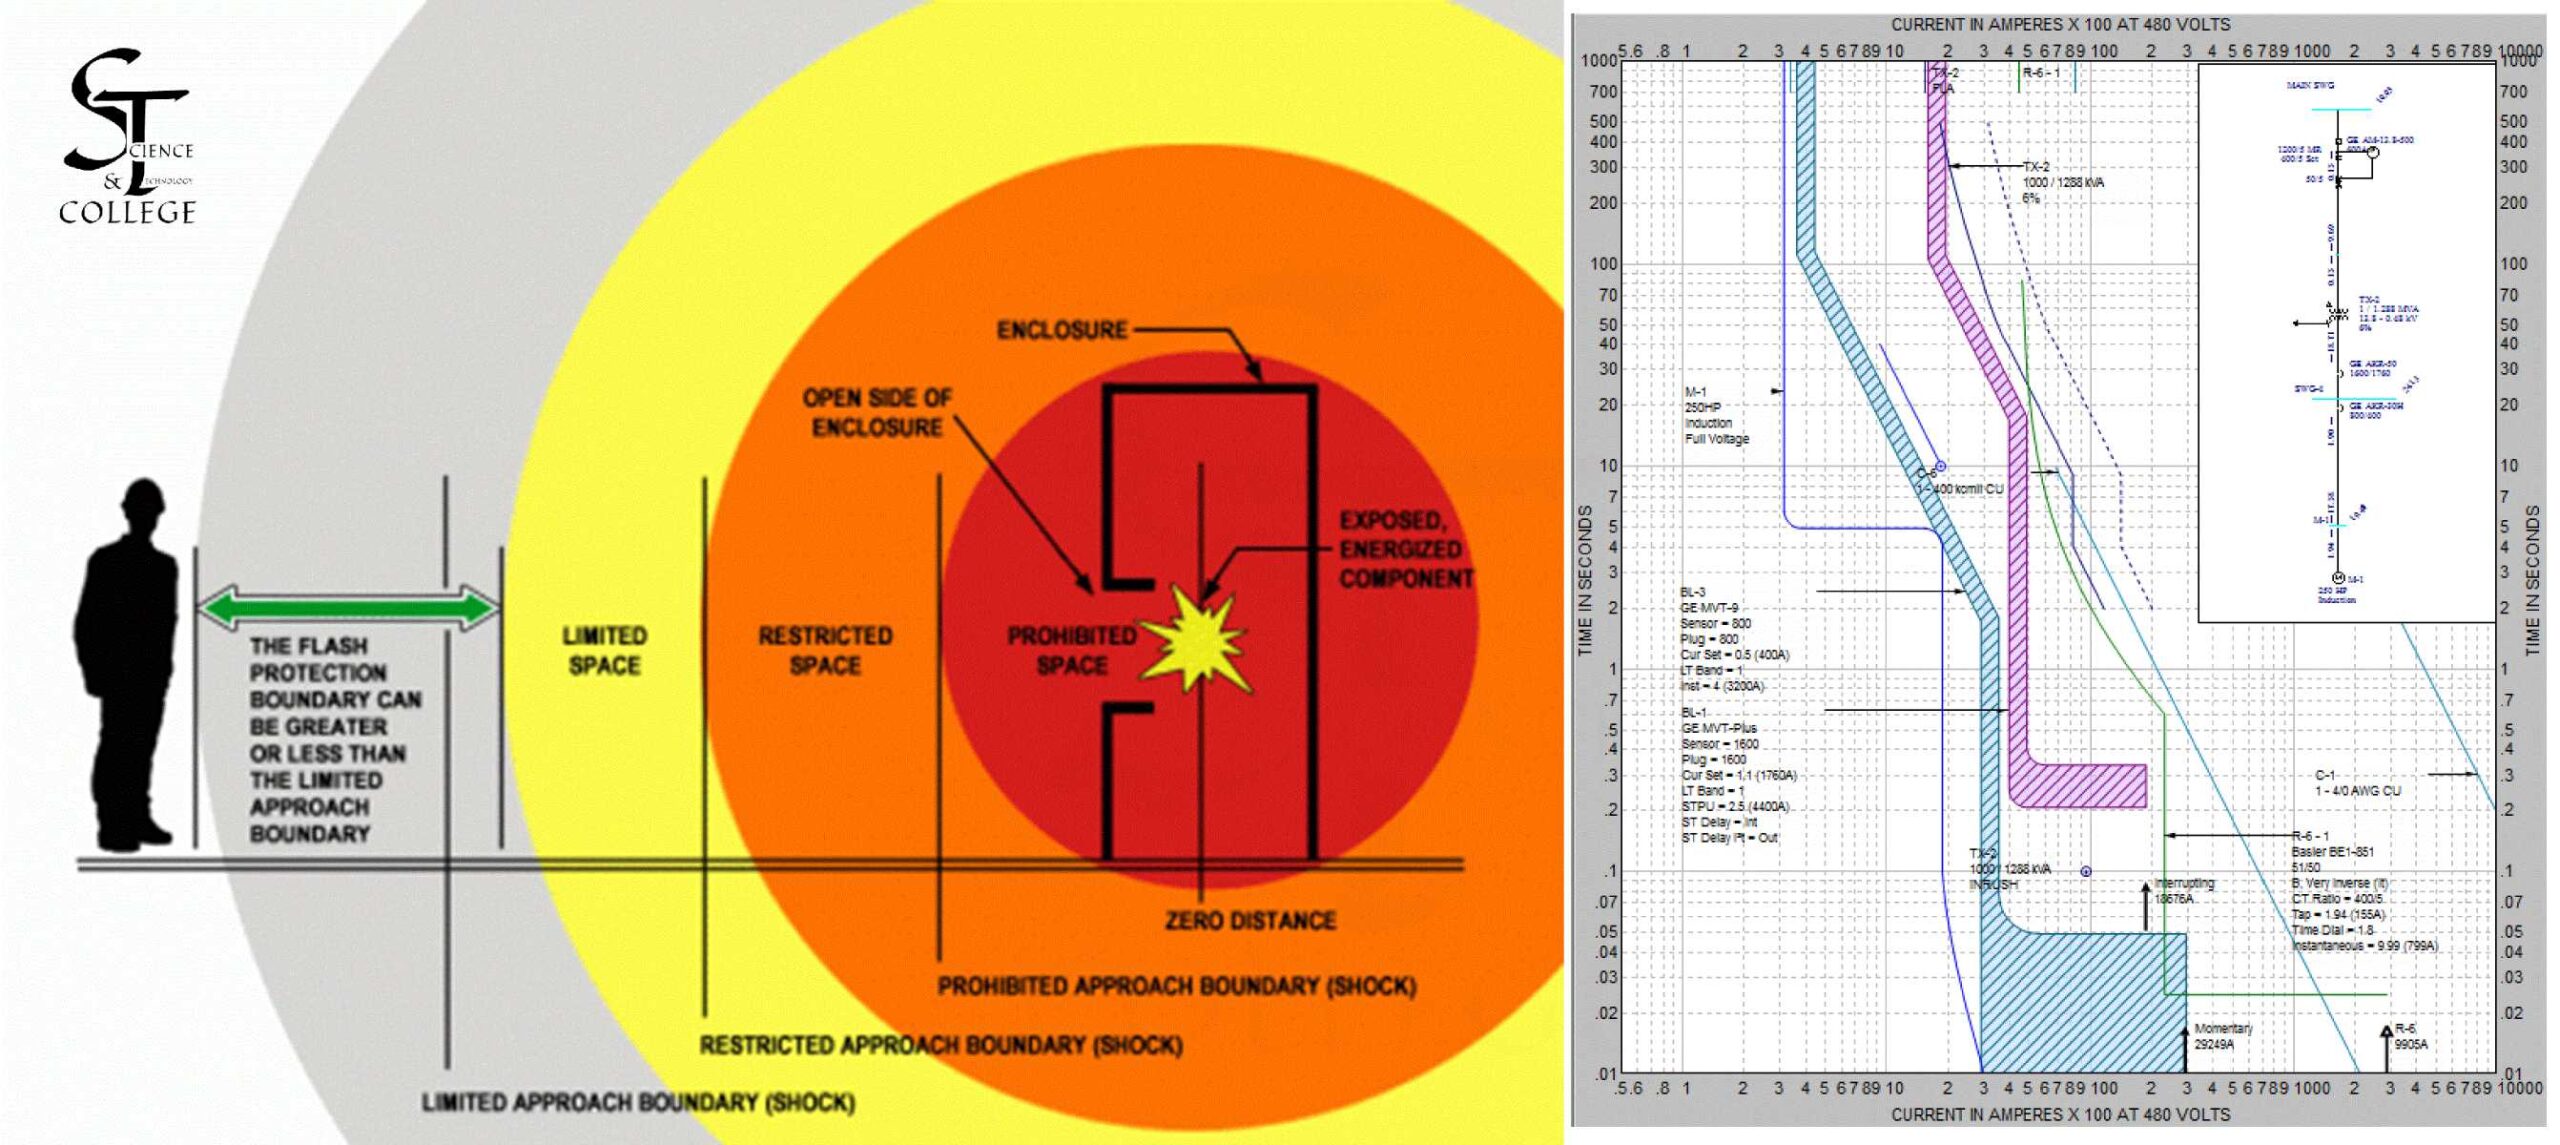
Task: Click the BL-3 GE MVT-9 settings text
Action: click(x=1733, y=639)
